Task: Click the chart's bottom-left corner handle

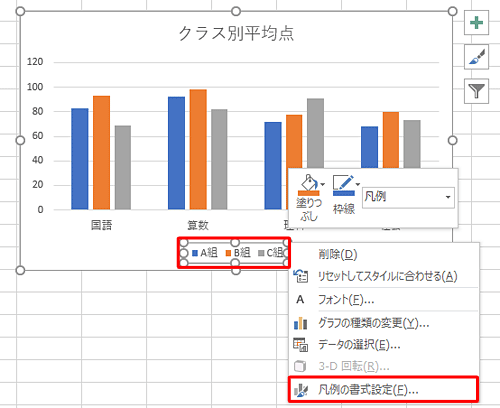Action: click(20, 270)
